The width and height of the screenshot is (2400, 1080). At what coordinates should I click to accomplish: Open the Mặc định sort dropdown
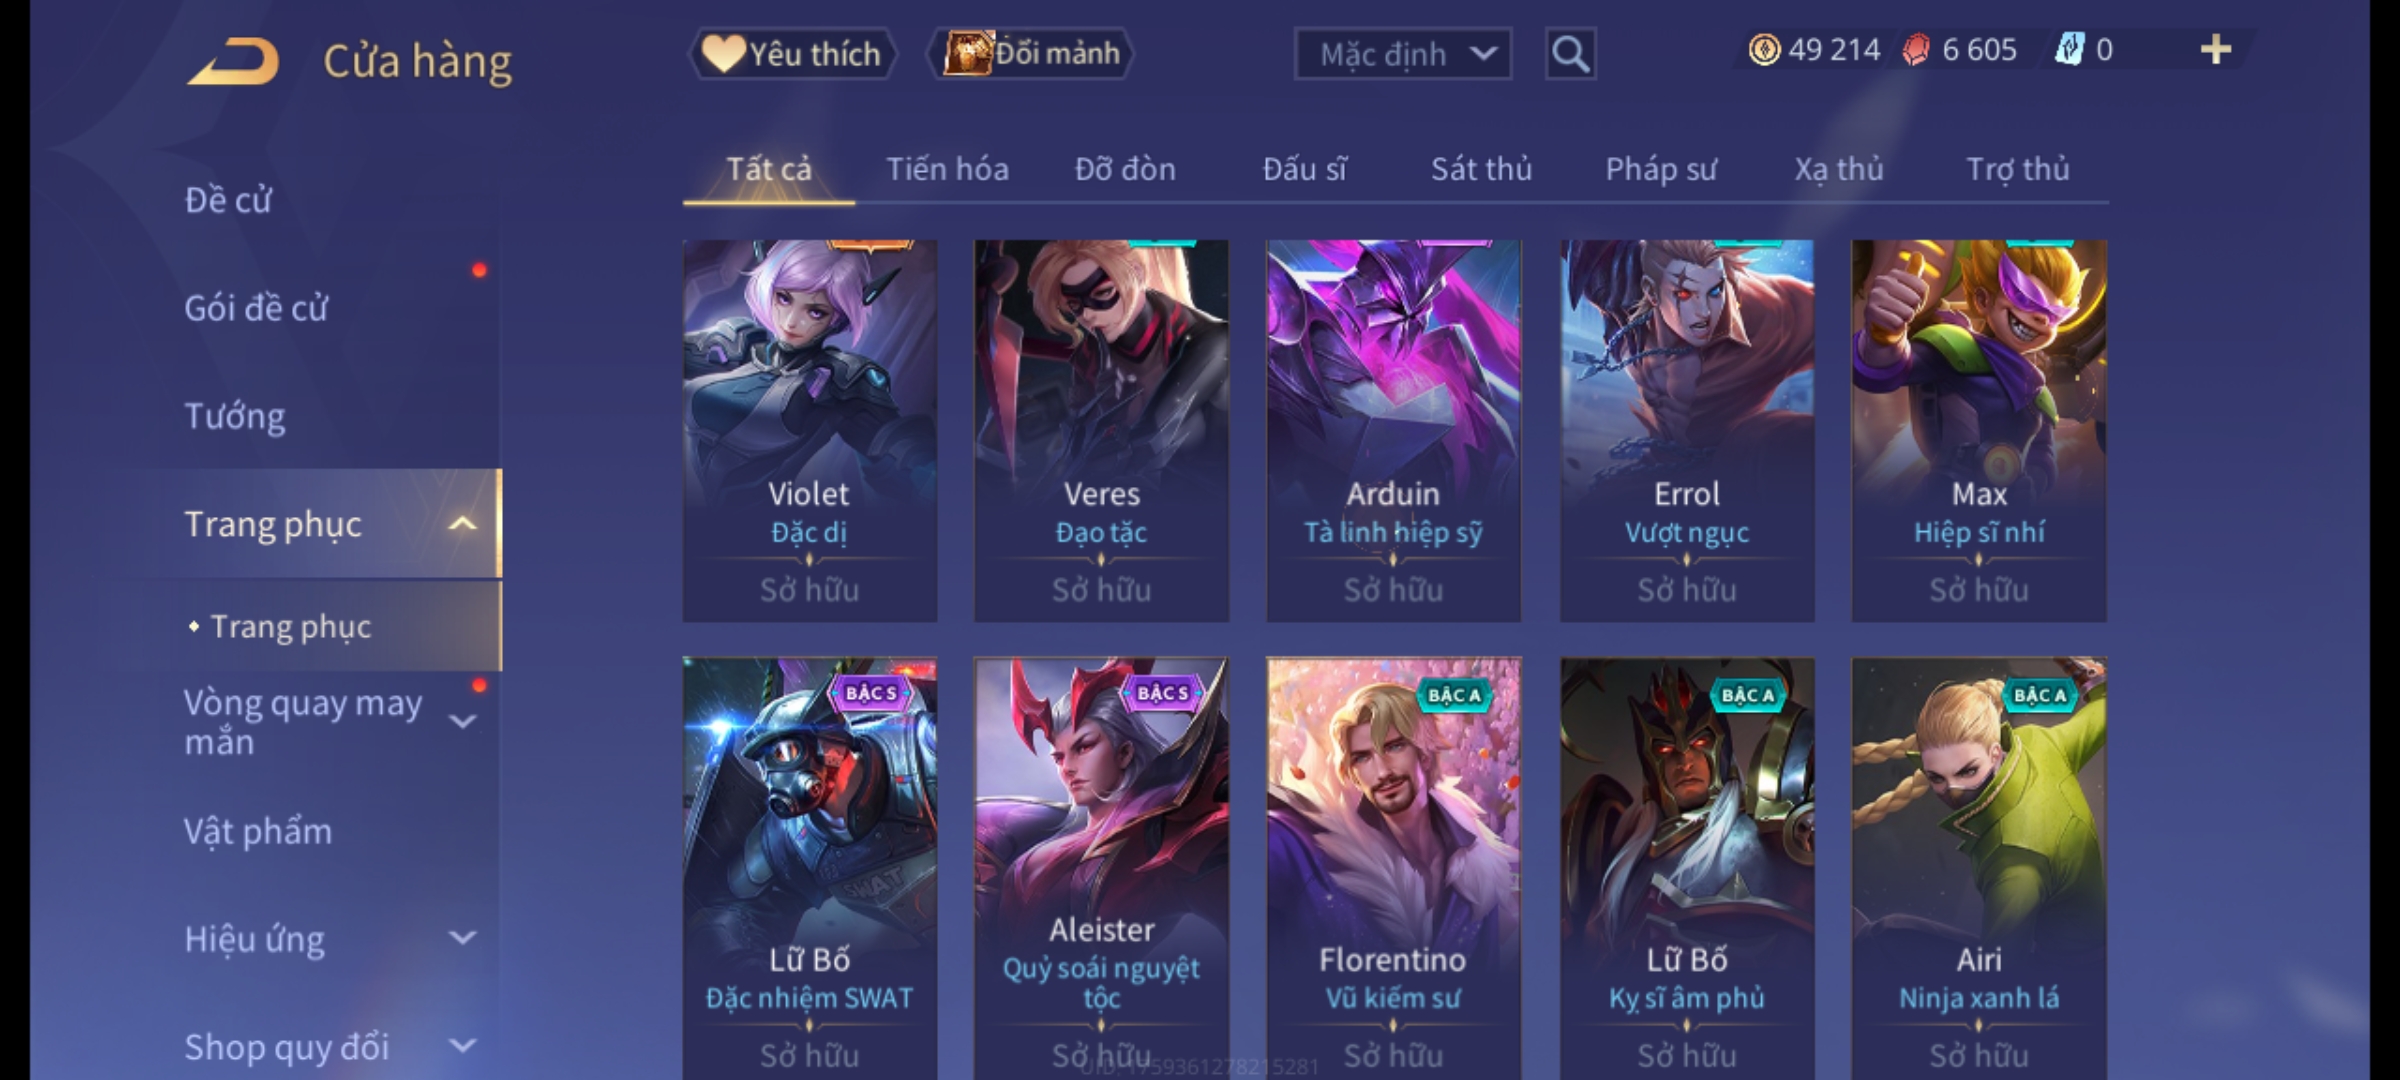pos(1402,54)
